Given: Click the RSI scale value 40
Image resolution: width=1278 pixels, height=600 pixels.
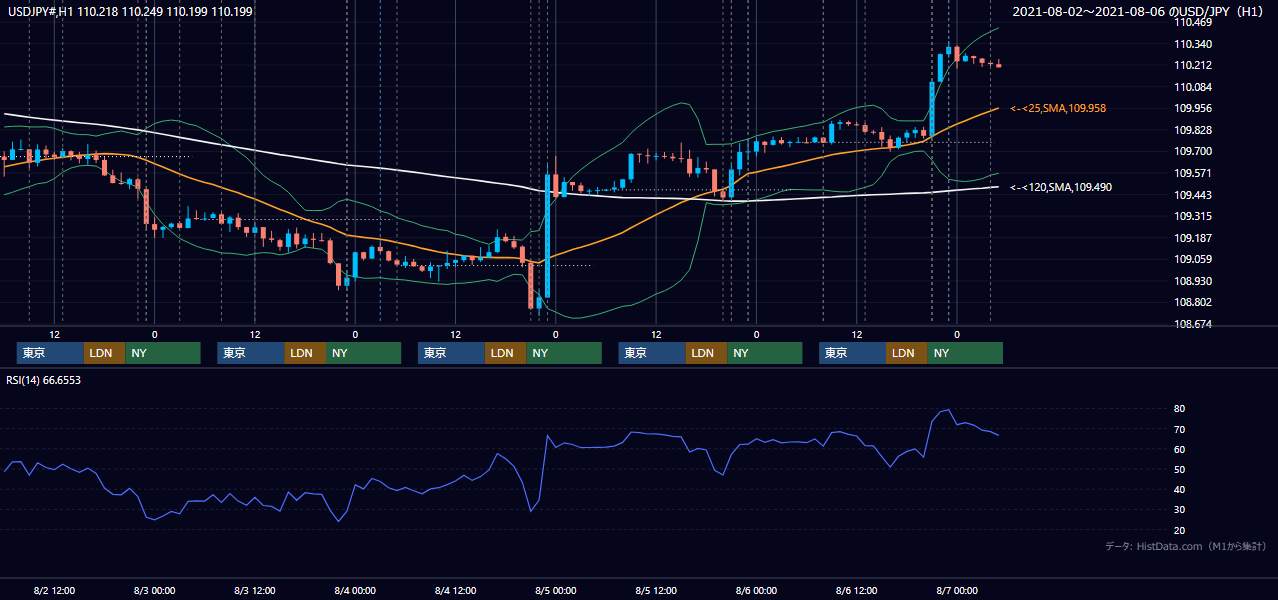Looking at the screenshot, I should (x=1180, y=489).
